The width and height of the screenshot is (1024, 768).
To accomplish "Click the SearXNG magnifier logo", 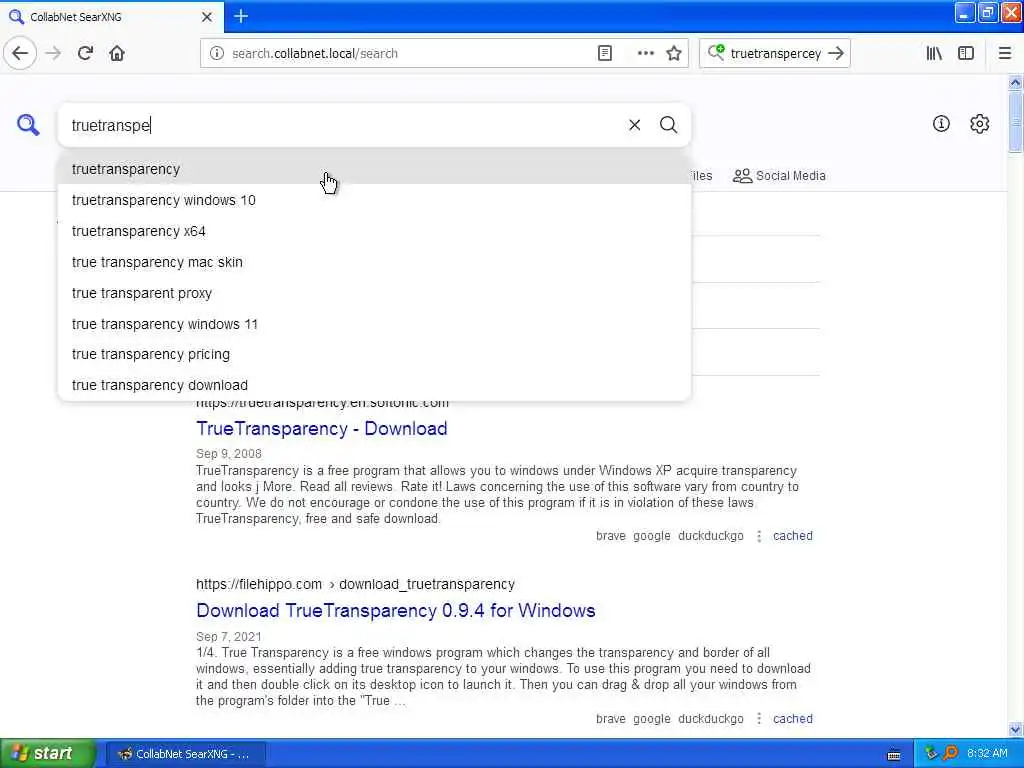I will [28, 124].
